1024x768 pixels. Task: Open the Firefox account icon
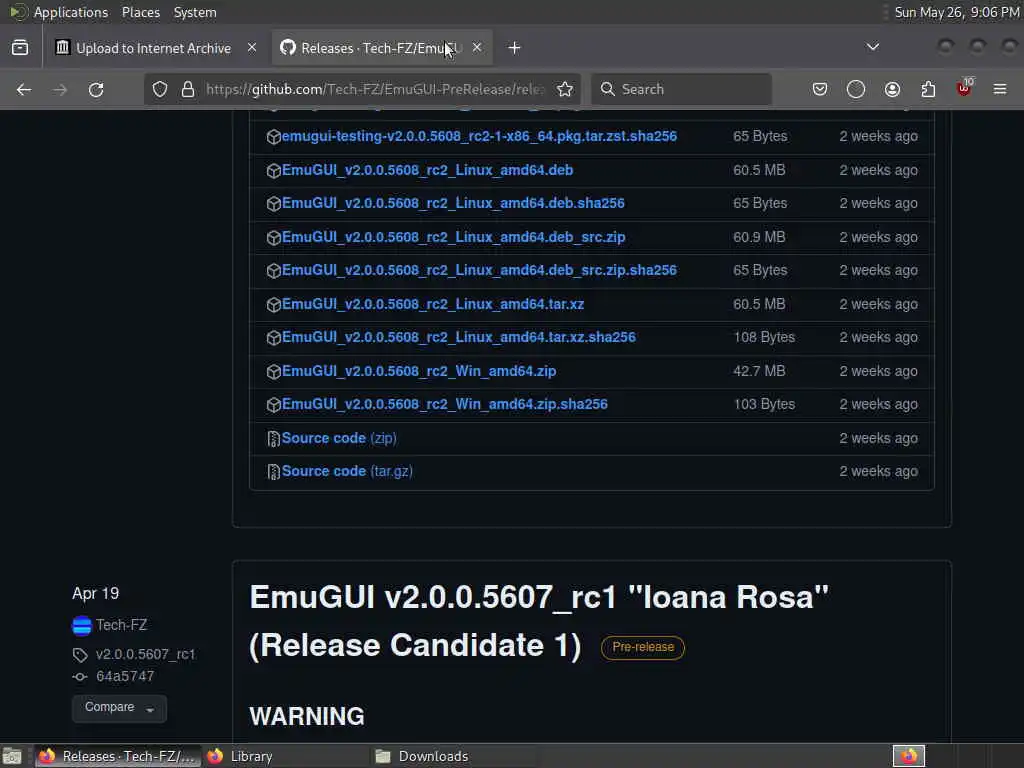(x=892, y=89)
